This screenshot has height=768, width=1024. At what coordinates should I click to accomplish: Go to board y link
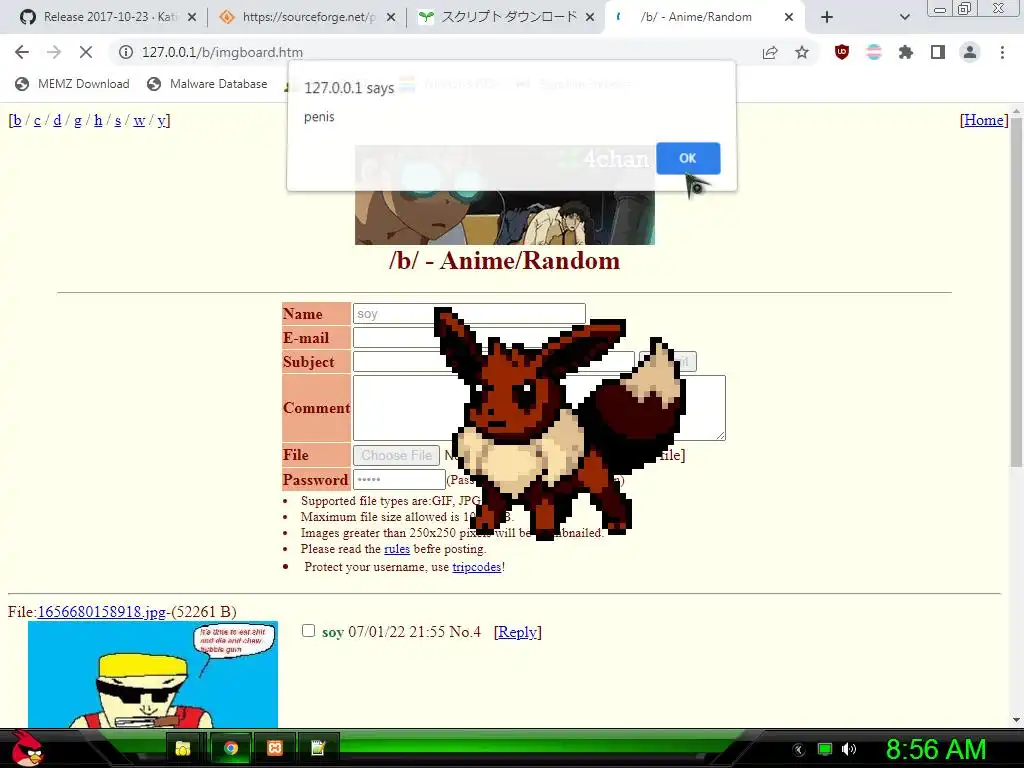[x=161, y=120]
